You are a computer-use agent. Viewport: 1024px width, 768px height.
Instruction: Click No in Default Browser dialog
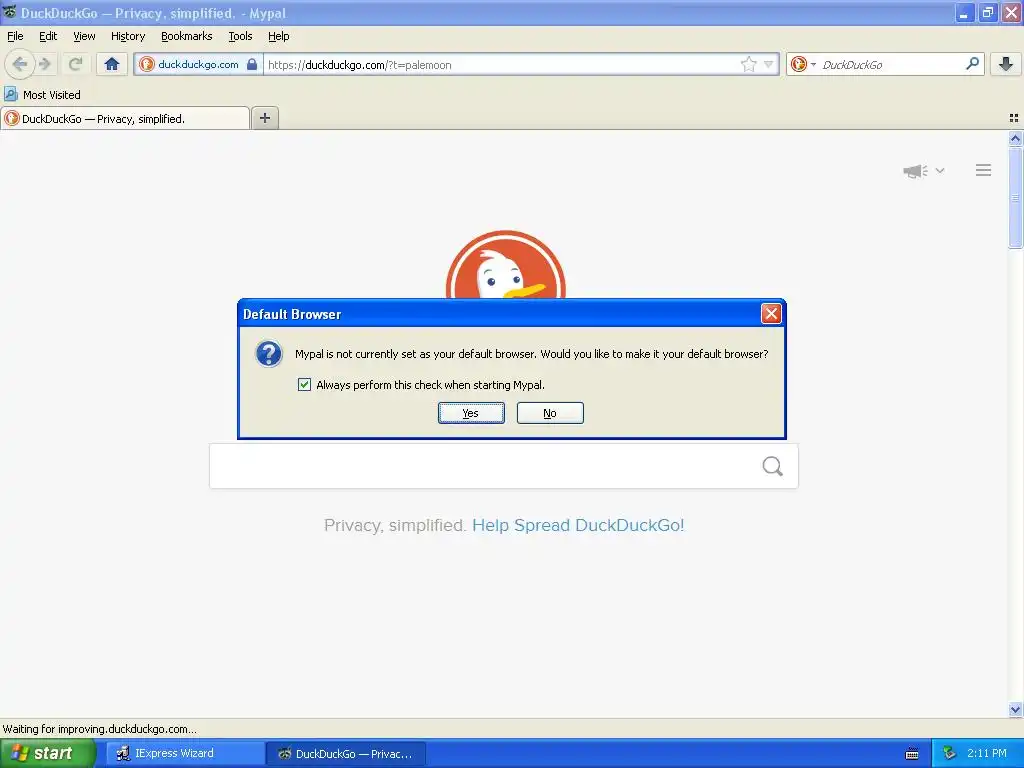pyautogui.click(x=550, y=413)
